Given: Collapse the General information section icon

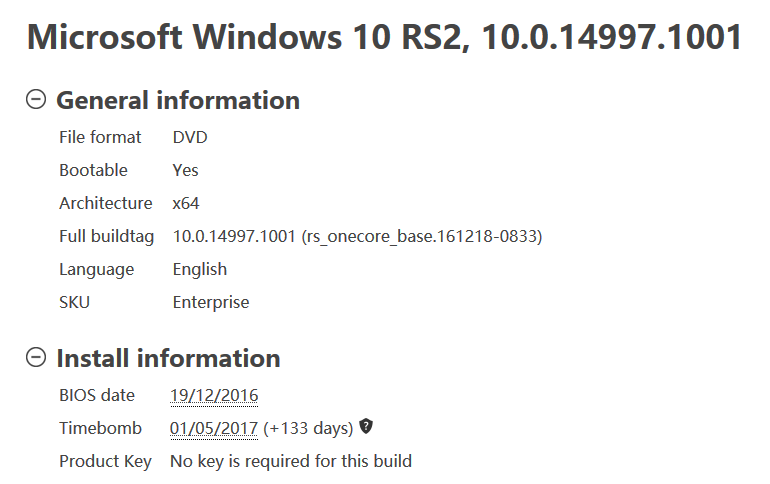Looking at the screenshot, I should 36,99.
